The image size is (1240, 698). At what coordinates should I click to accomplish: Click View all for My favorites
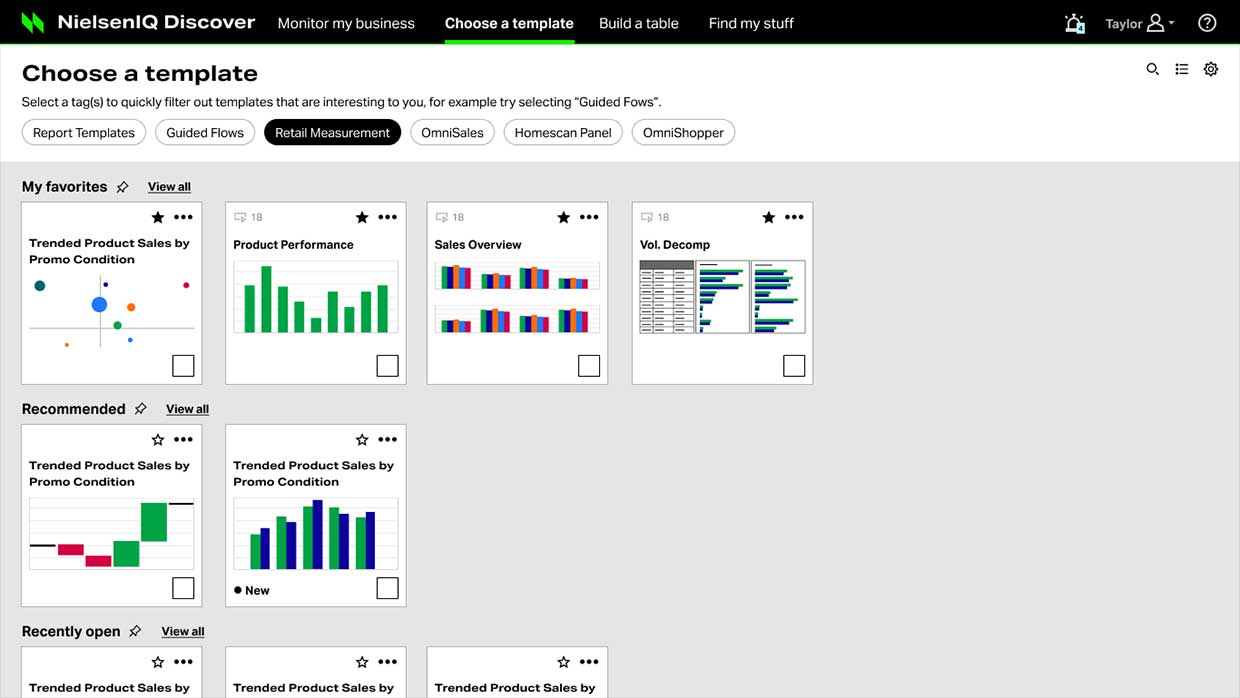[x=169, y=187]
